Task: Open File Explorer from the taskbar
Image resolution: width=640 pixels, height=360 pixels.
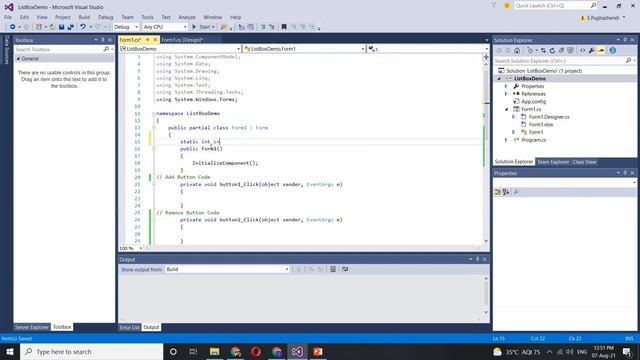Action: coord(214,351)
